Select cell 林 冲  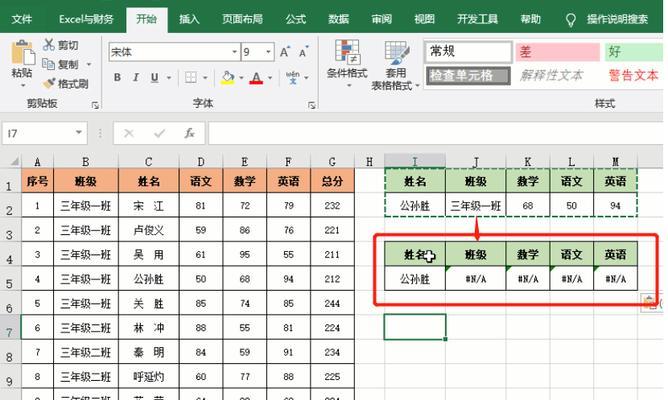[x=149, y=328]
